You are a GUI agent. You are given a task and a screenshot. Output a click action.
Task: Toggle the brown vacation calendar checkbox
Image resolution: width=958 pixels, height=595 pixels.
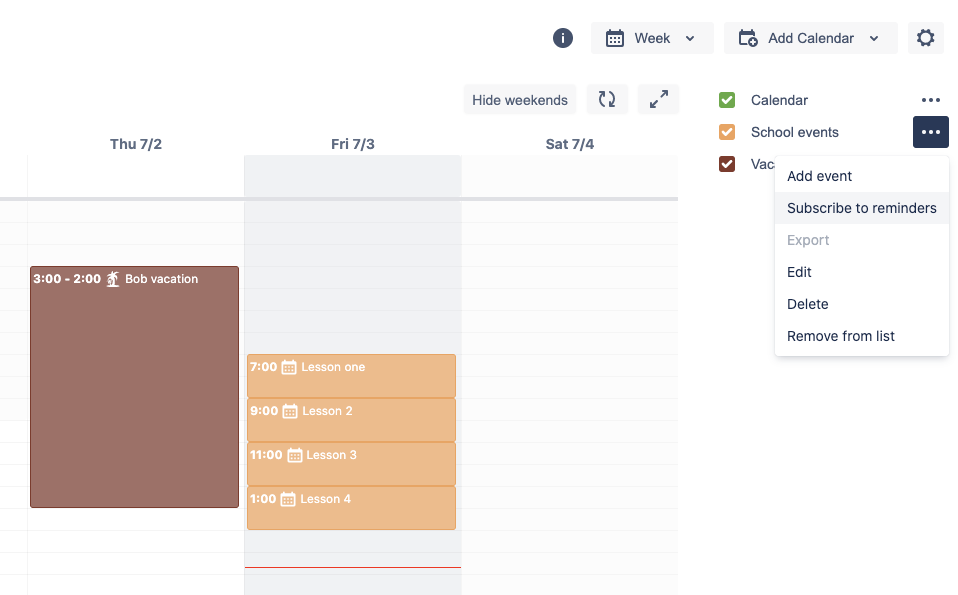click(x=727, y=164)
